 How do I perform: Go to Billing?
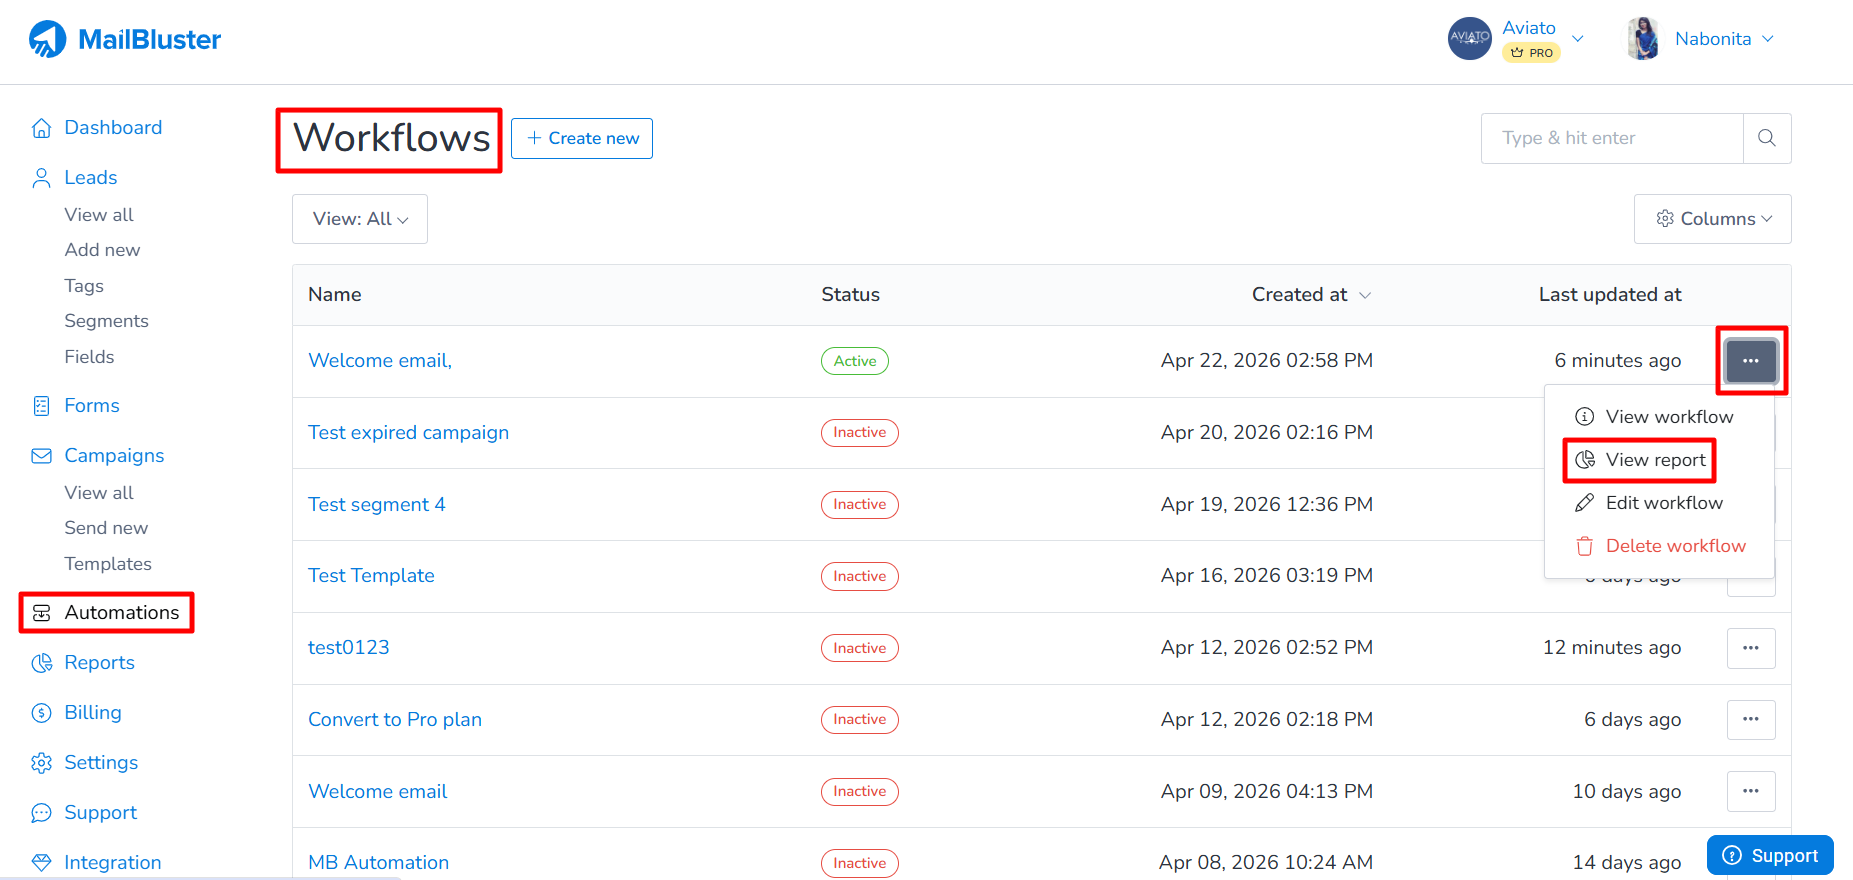(x=93, y=712)
